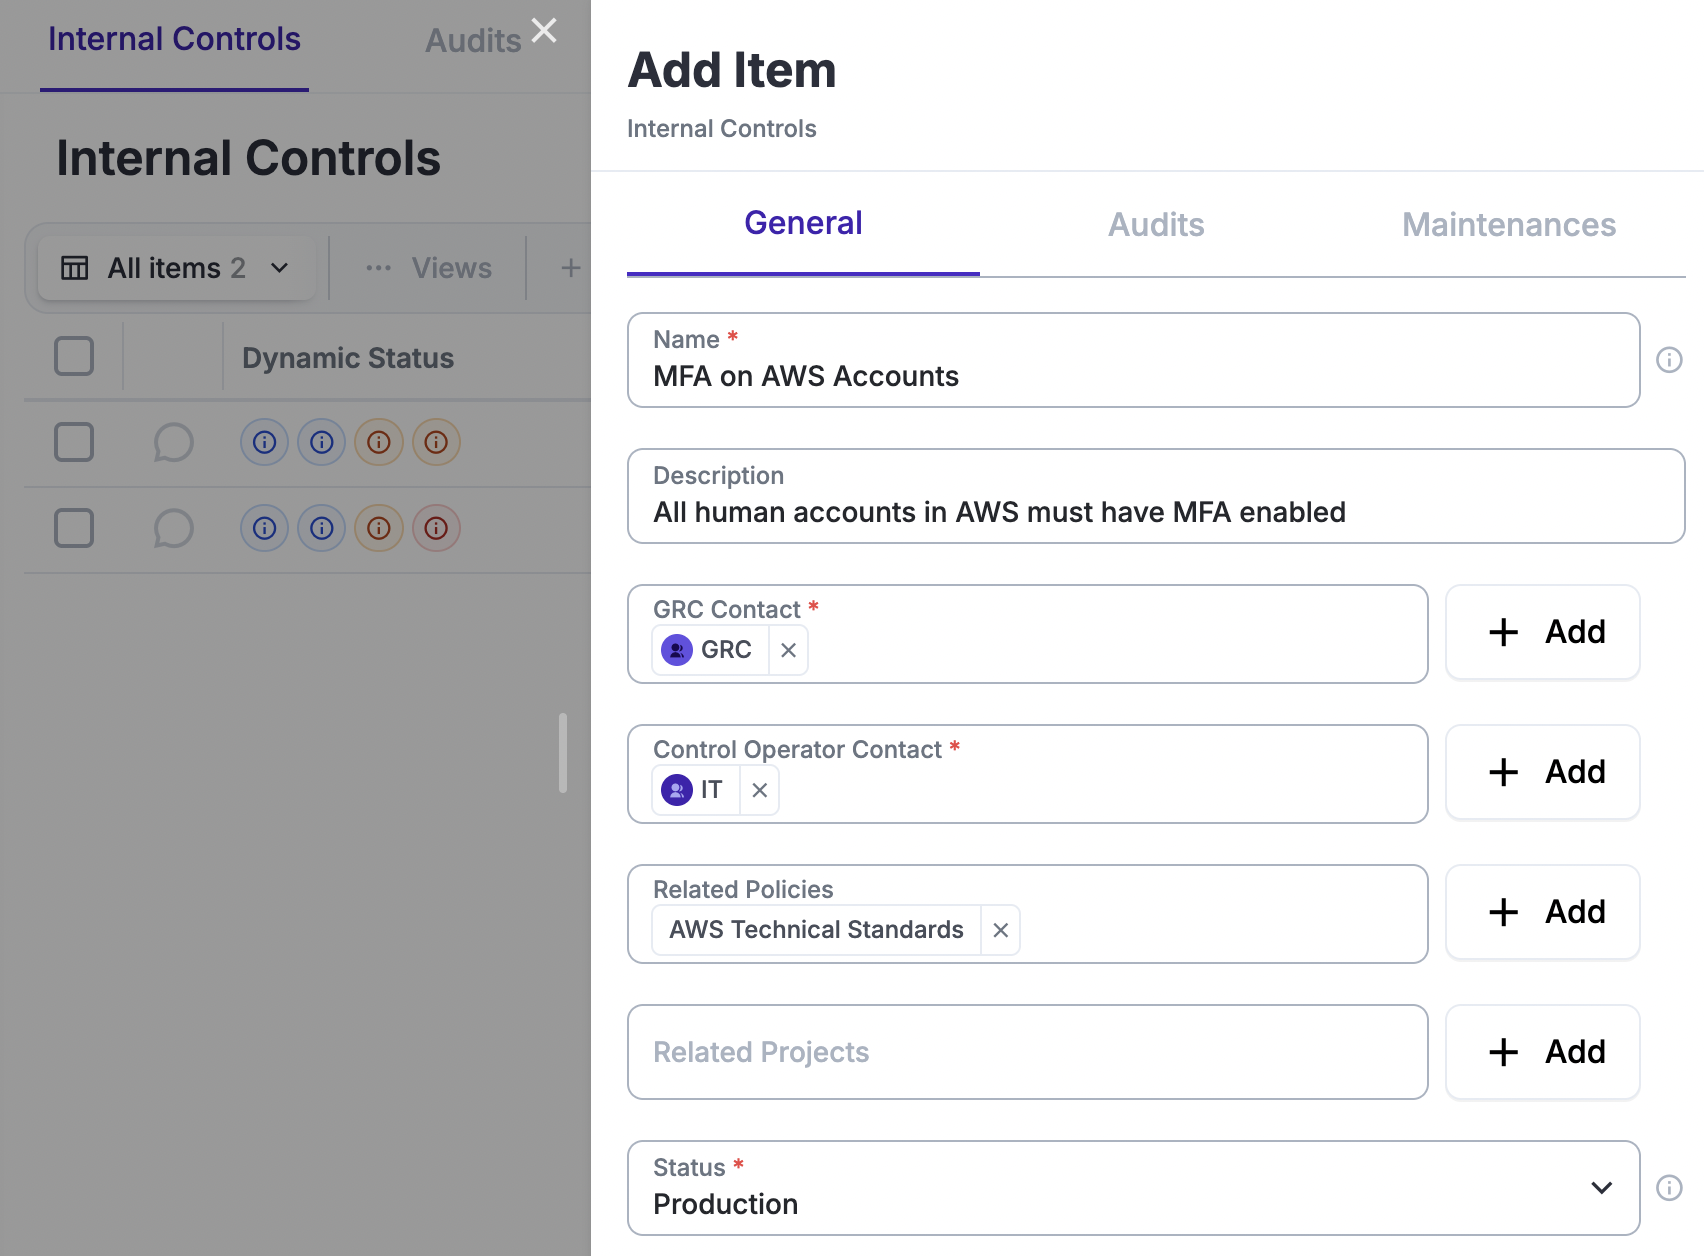Click the info icon beside Status field
1704x1256 pixels.
(1669, 1188)
